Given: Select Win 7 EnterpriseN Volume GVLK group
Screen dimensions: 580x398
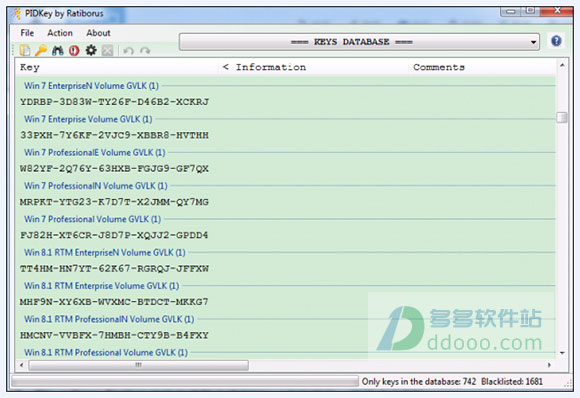Looking at the screenshot, I should (x=91, y=86).
